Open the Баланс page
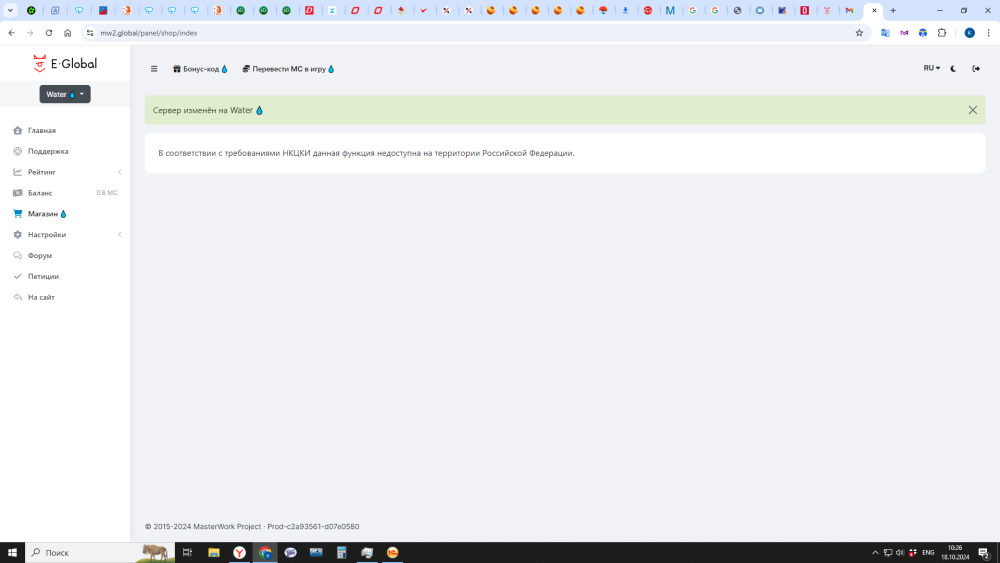 (40, 193)
